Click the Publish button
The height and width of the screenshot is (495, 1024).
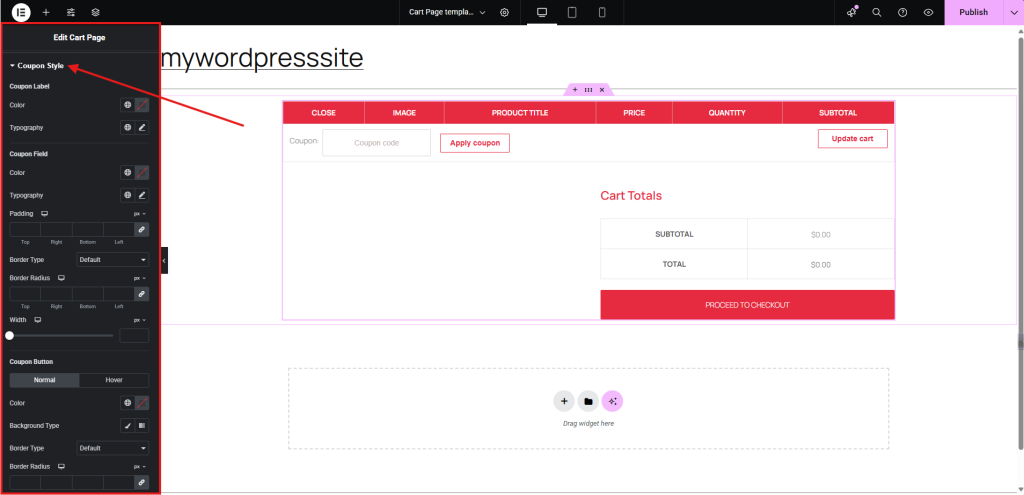(x=974, y=12)
